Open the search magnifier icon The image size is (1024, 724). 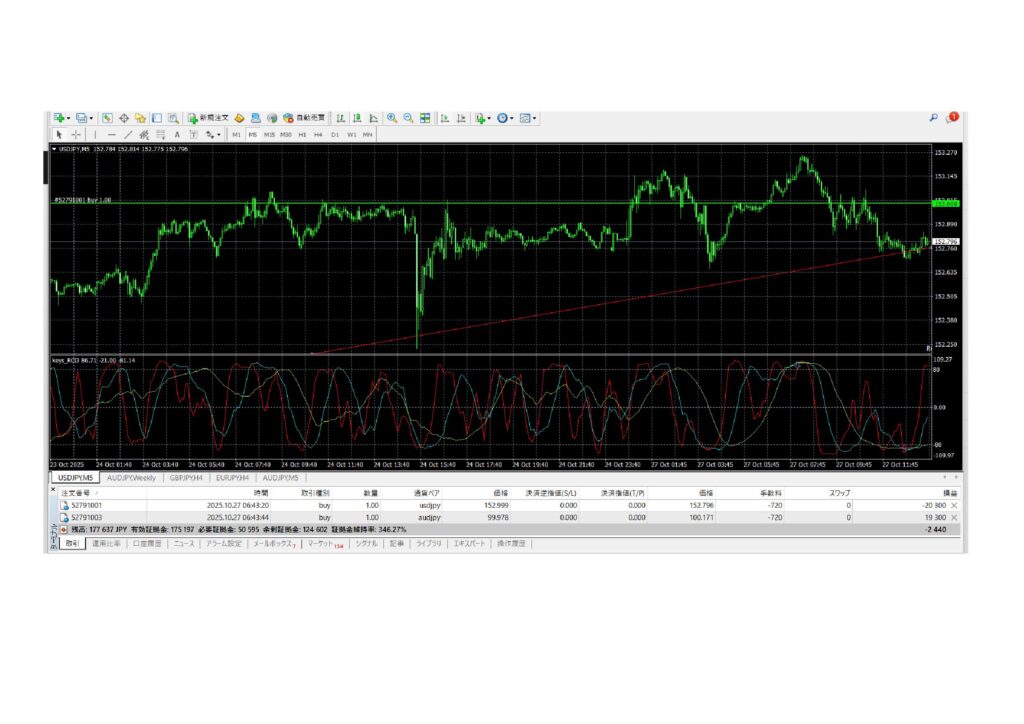pos(934,118)
